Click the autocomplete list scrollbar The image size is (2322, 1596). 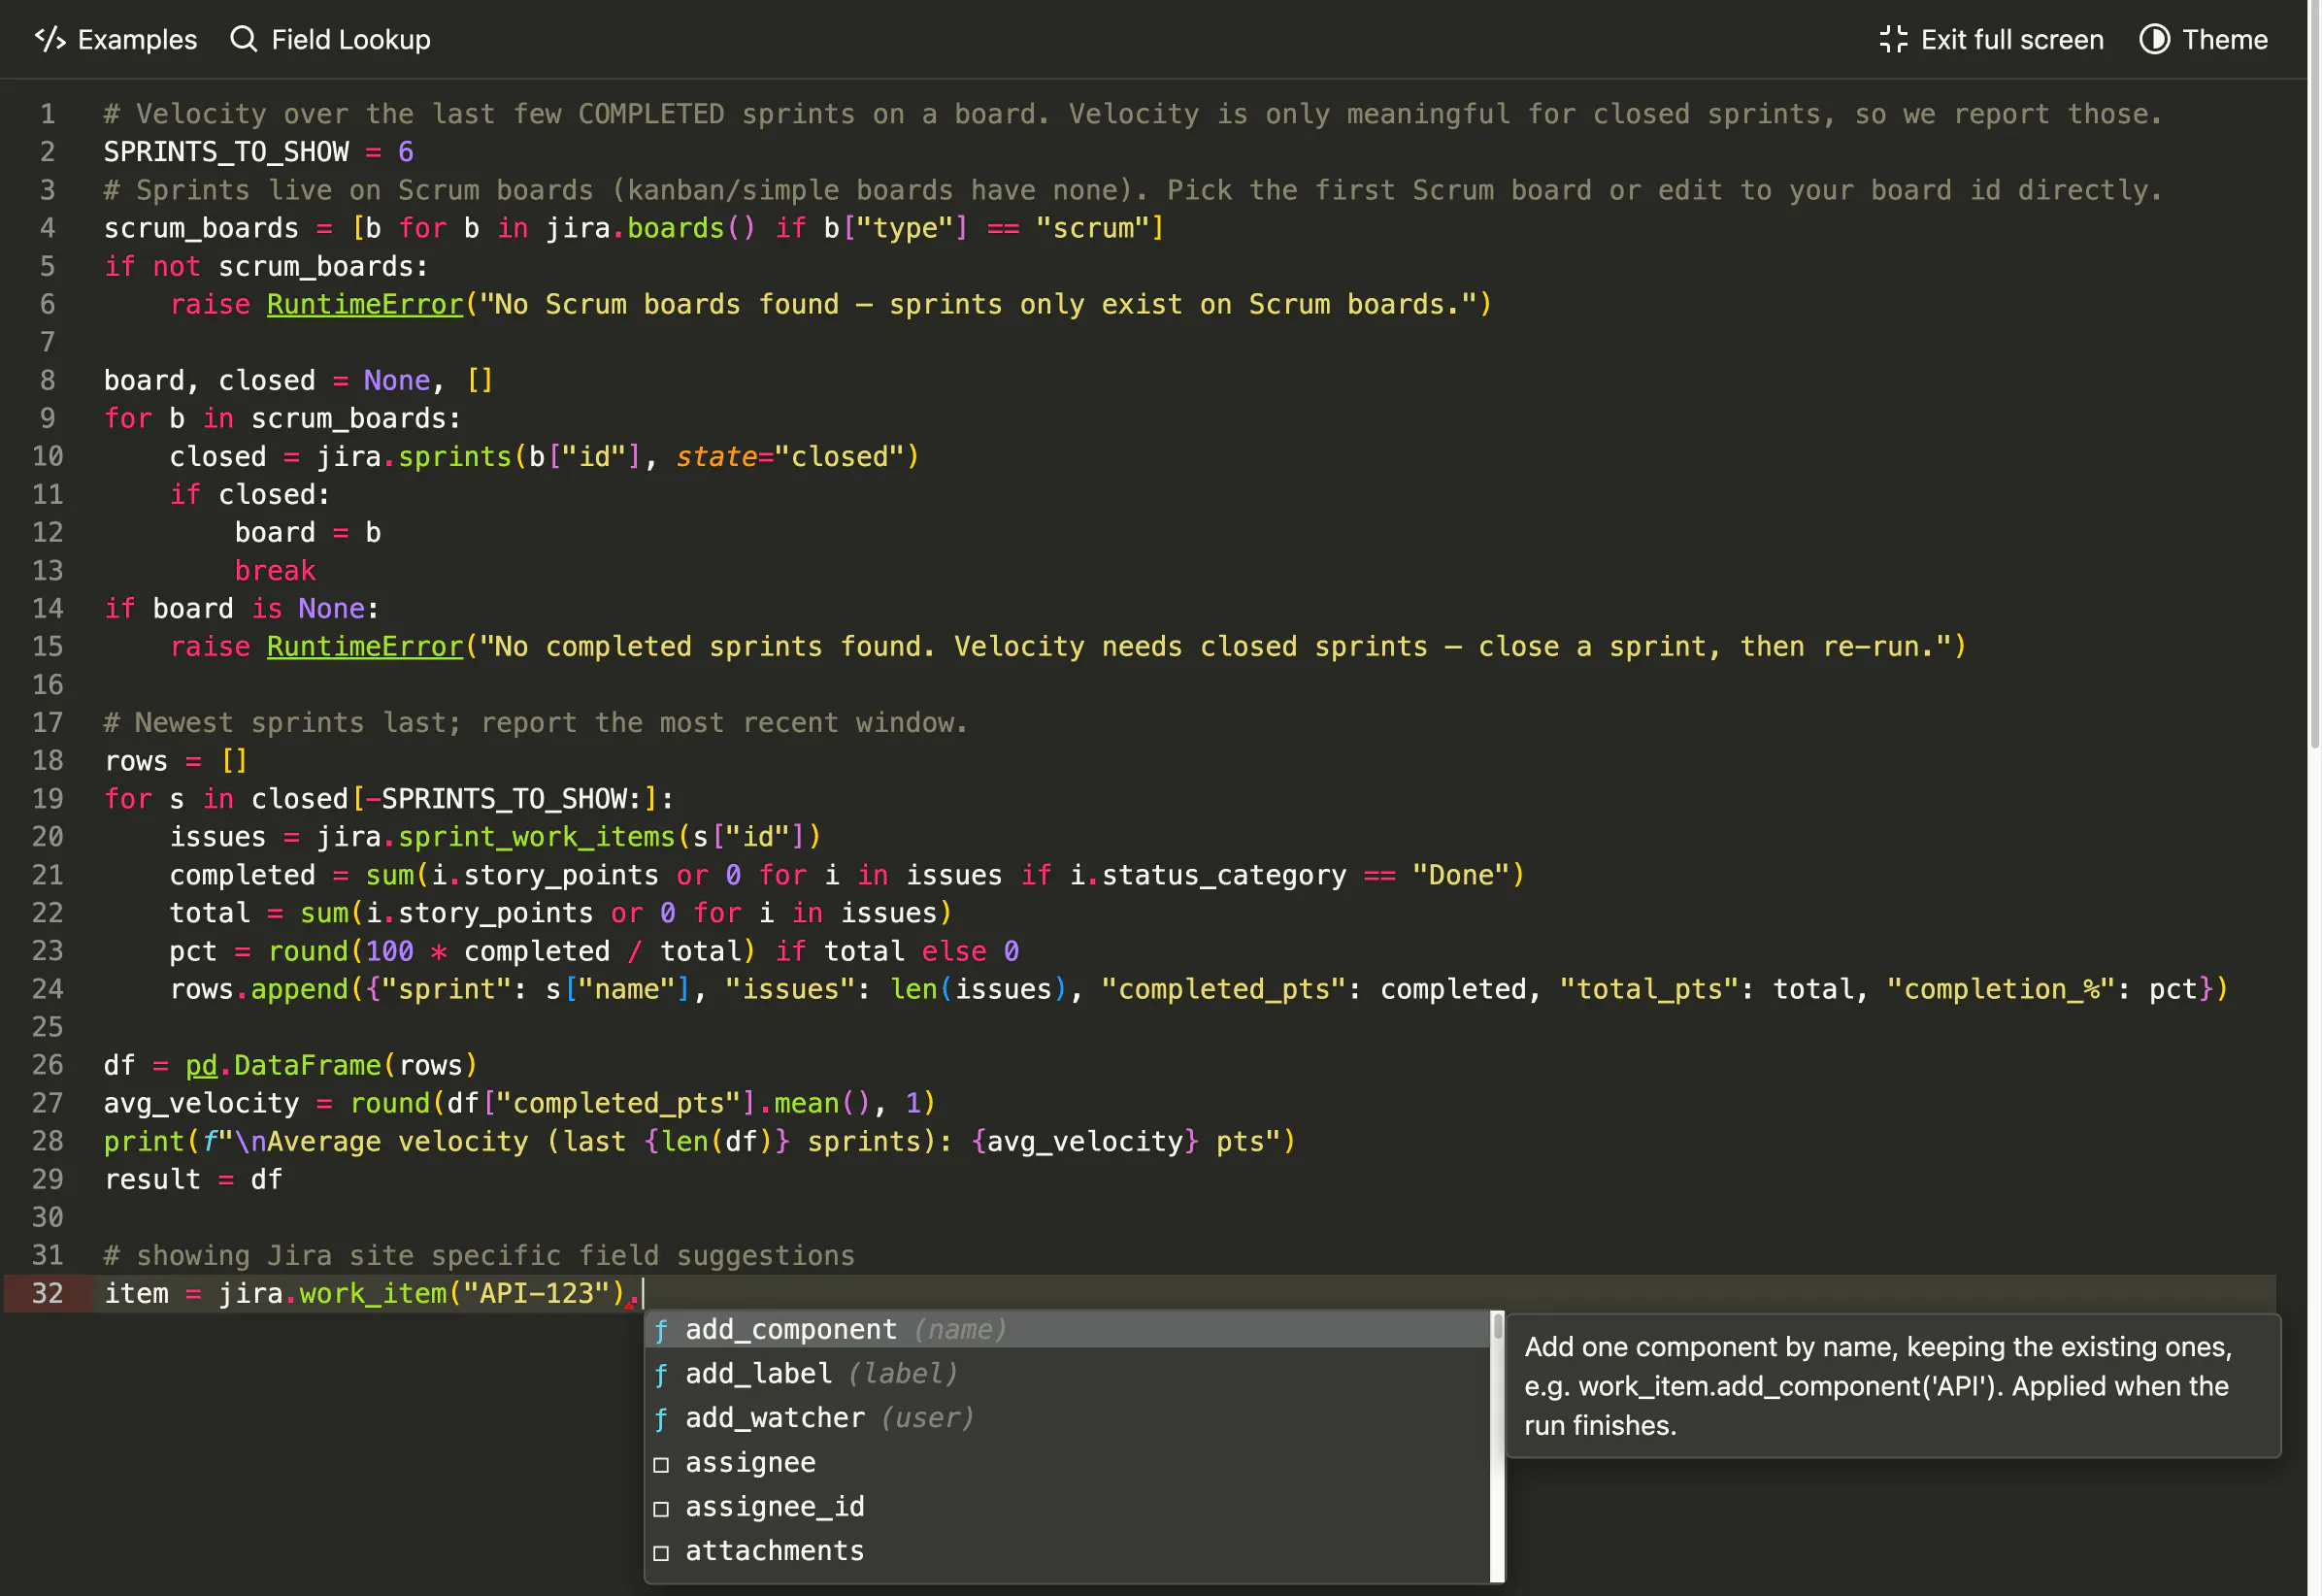(x=1497, y=1446)
